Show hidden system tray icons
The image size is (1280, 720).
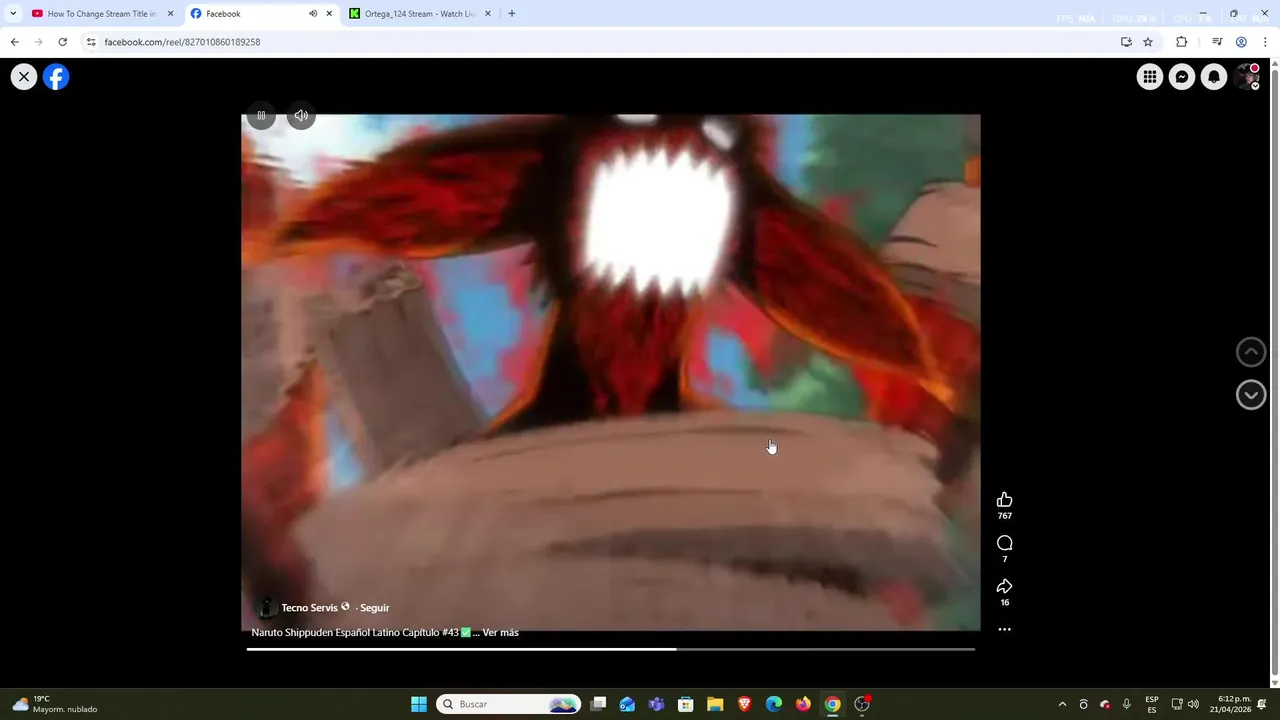click(x=1062, y=704)
